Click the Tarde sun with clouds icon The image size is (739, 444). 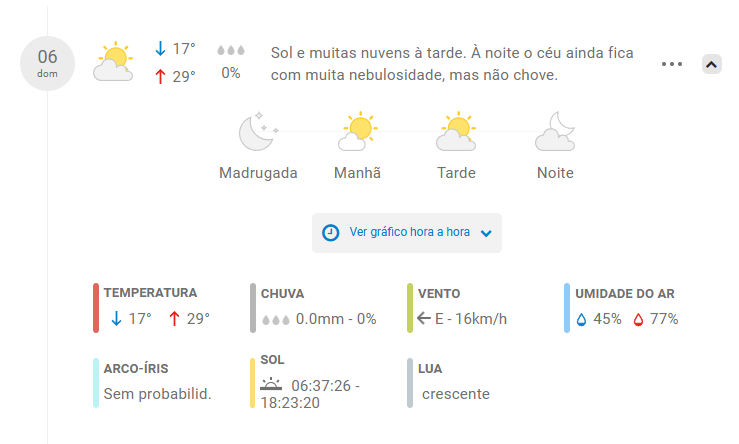(456, 131)
